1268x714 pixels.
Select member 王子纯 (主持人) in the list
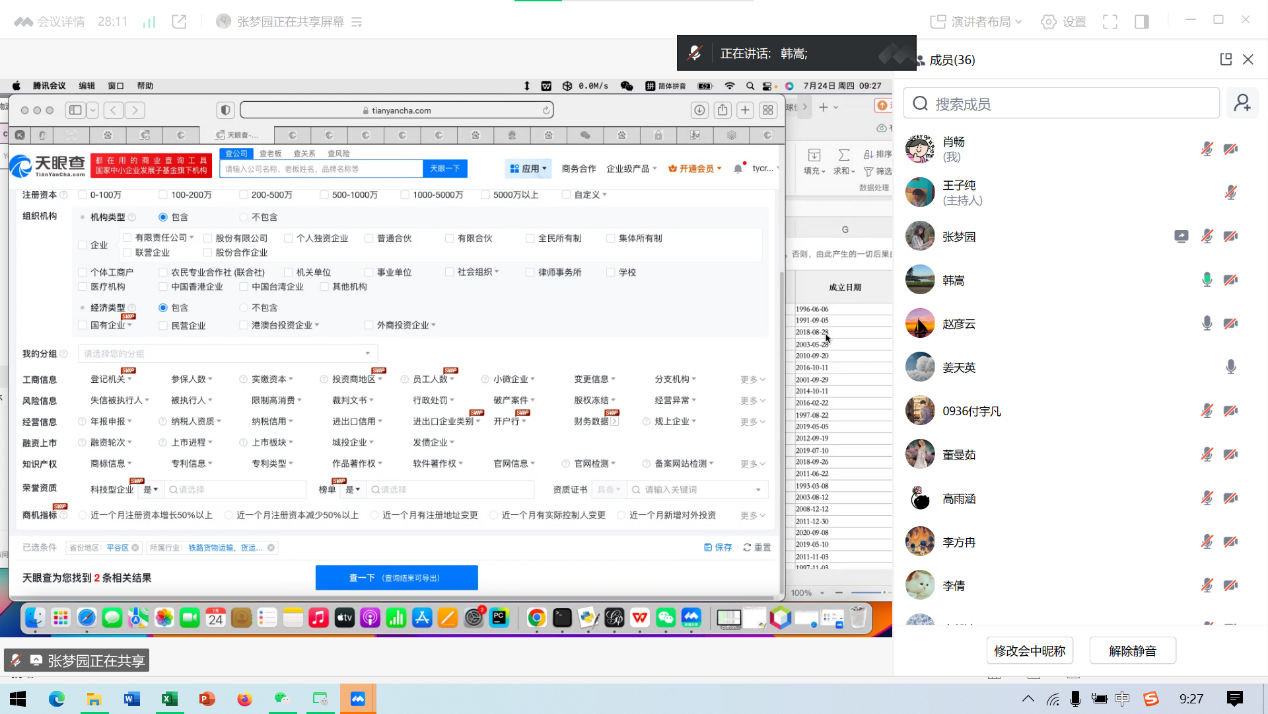pos(959,192)
